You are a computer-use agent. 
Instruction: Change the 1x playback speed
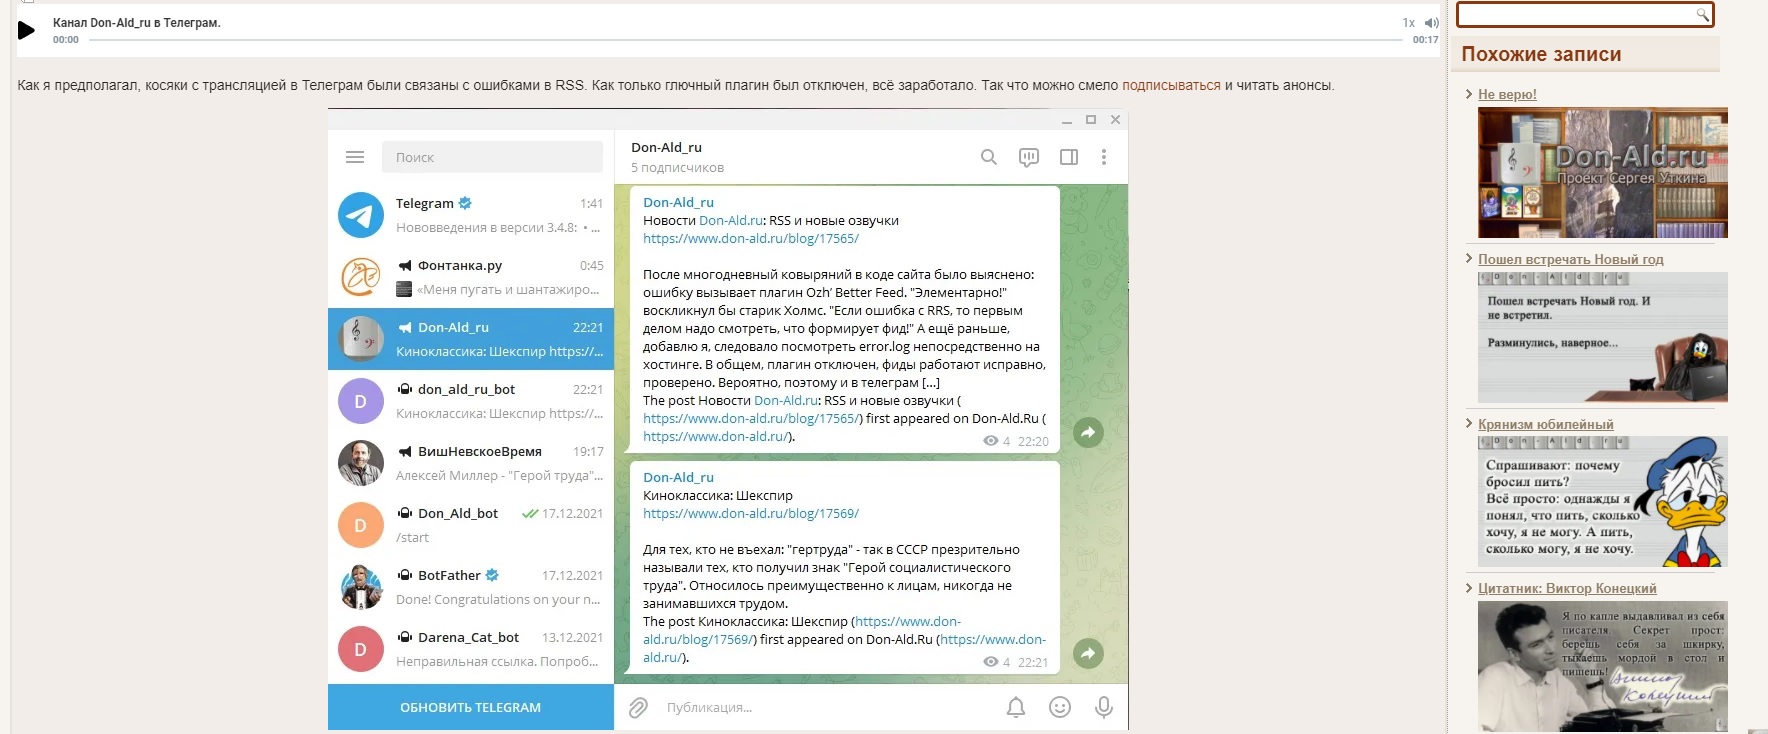click(1408, 23)
